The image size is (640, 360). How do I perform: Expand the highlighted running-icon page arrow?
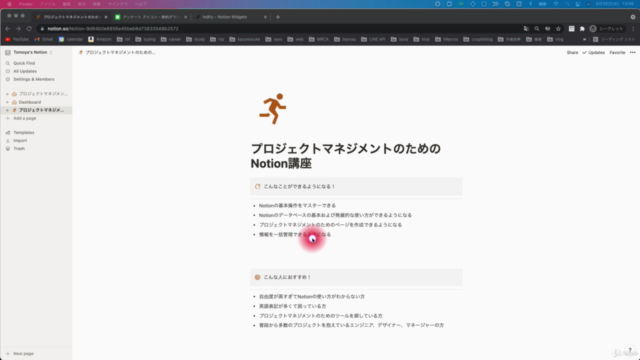[x=7, y=110]
